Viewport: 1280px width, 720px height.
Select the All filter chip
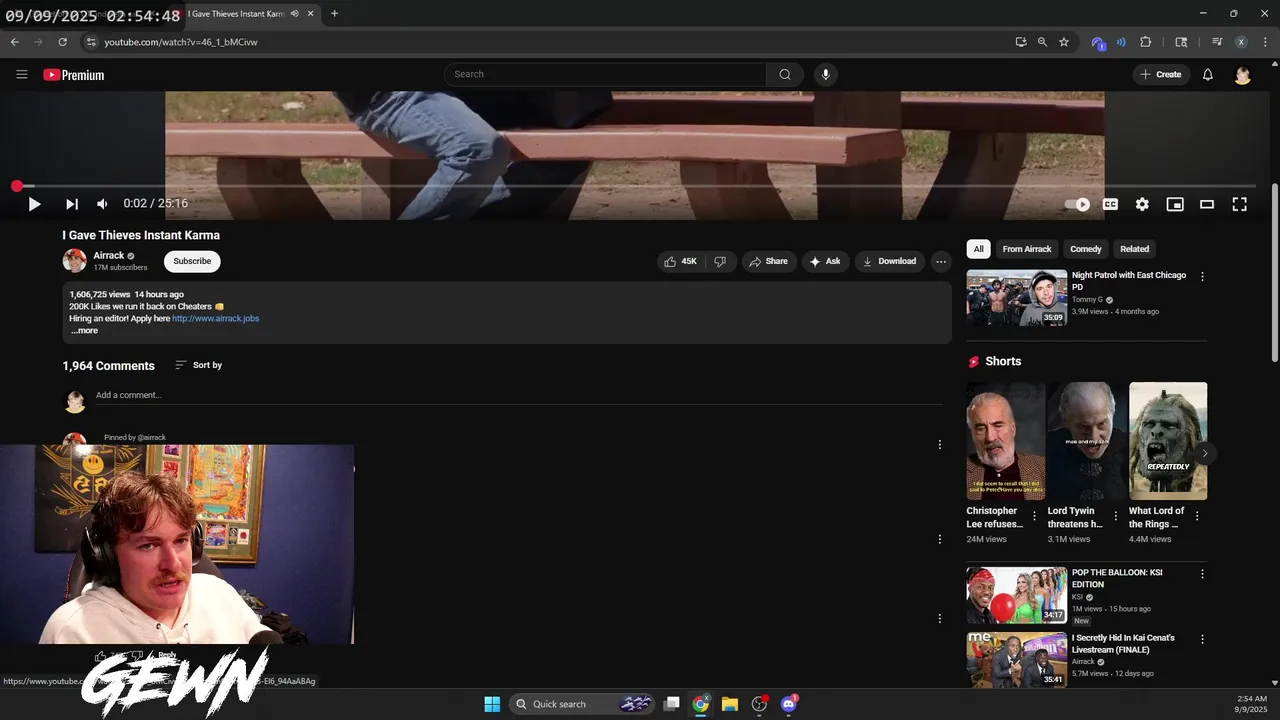pos(979,249)
